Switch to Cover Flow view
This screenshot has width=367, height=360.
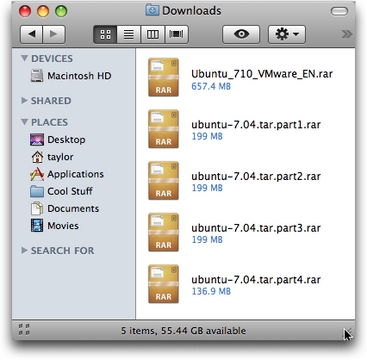[x=176, y=34]
